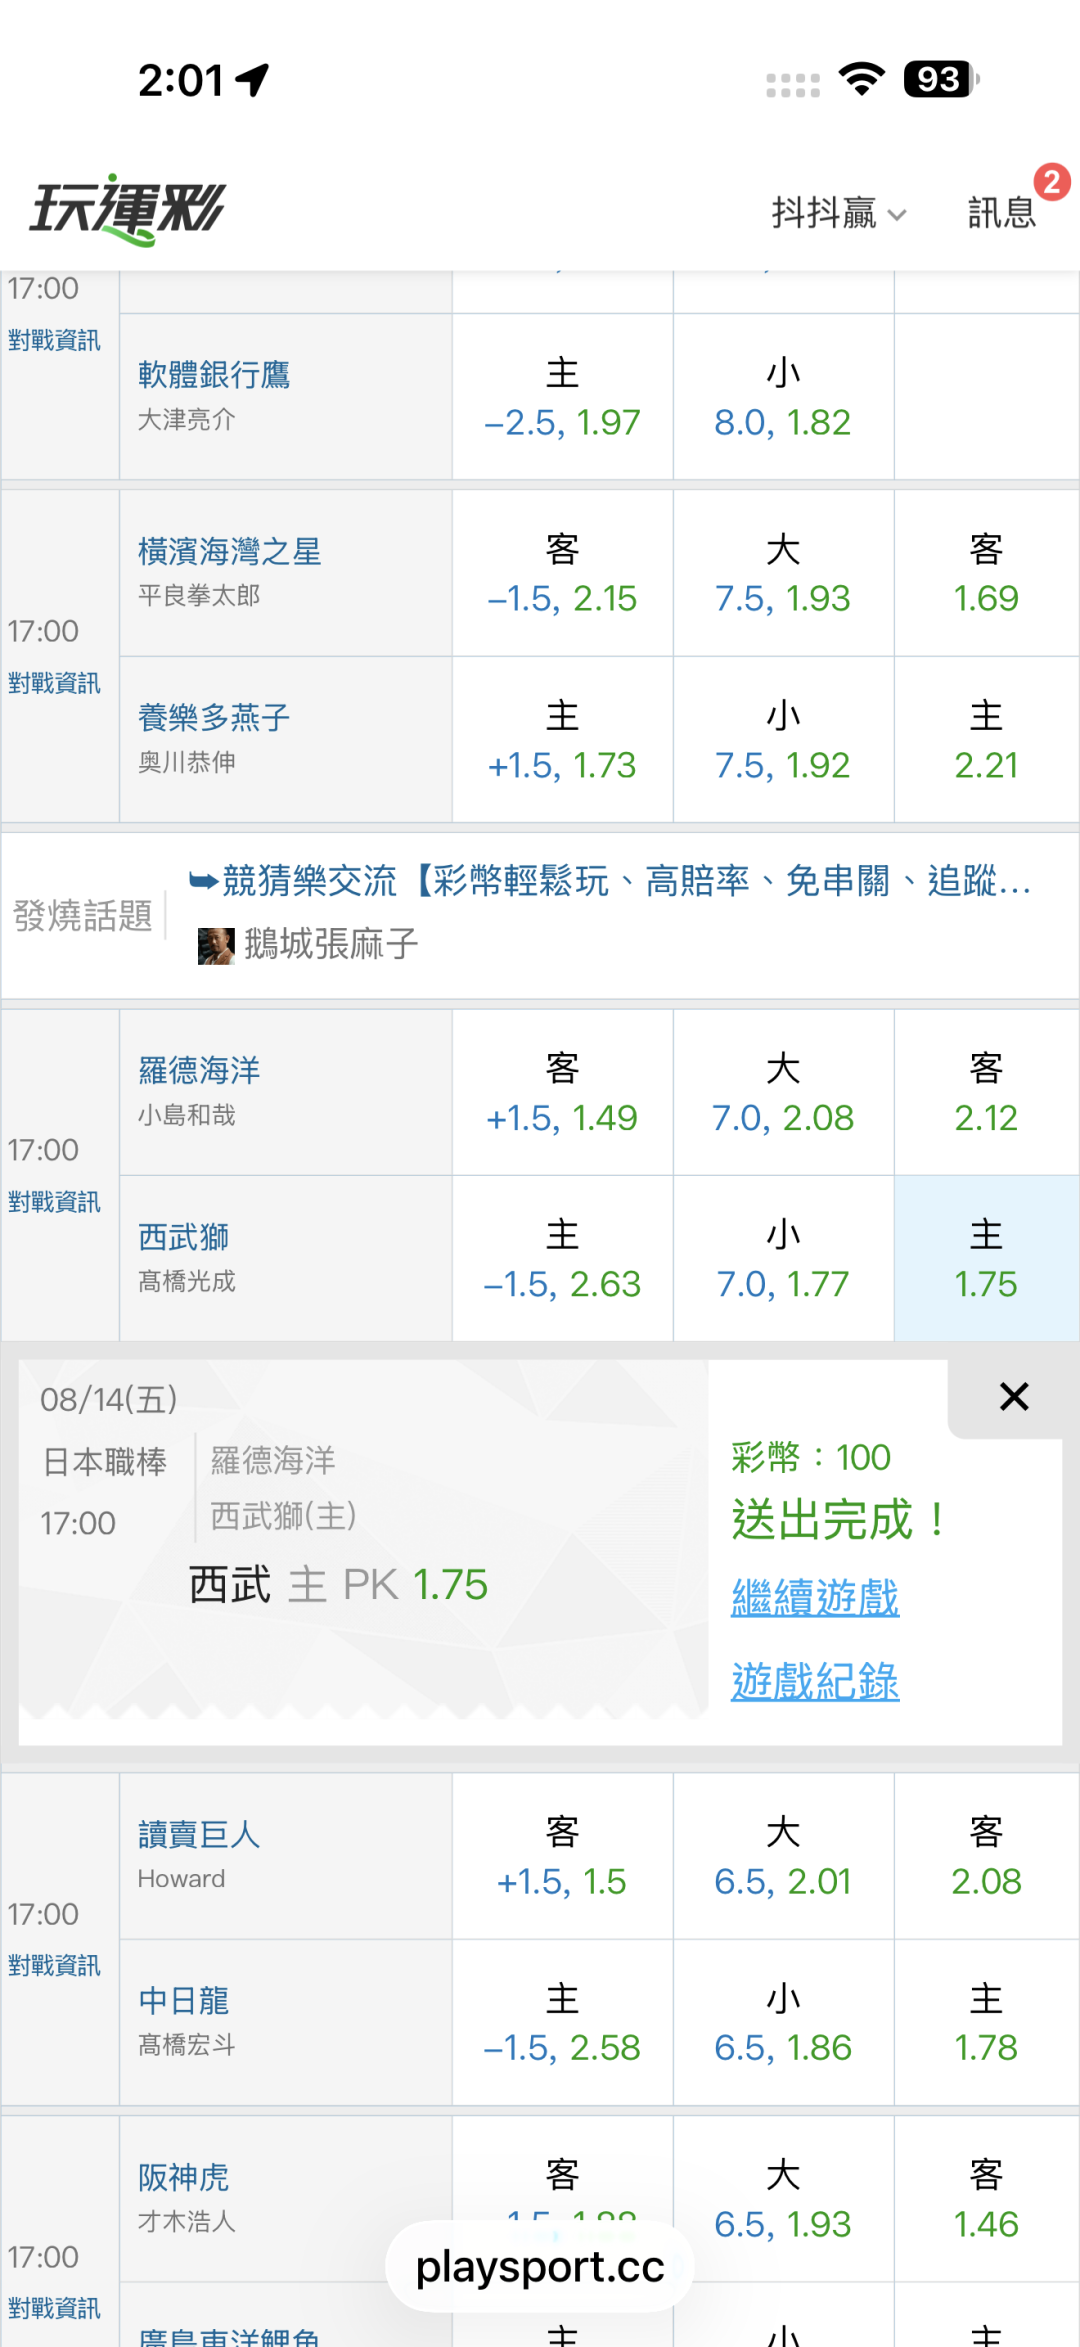Choose 主 +1.5, 1.73 for 養樂多燕子

562,740
